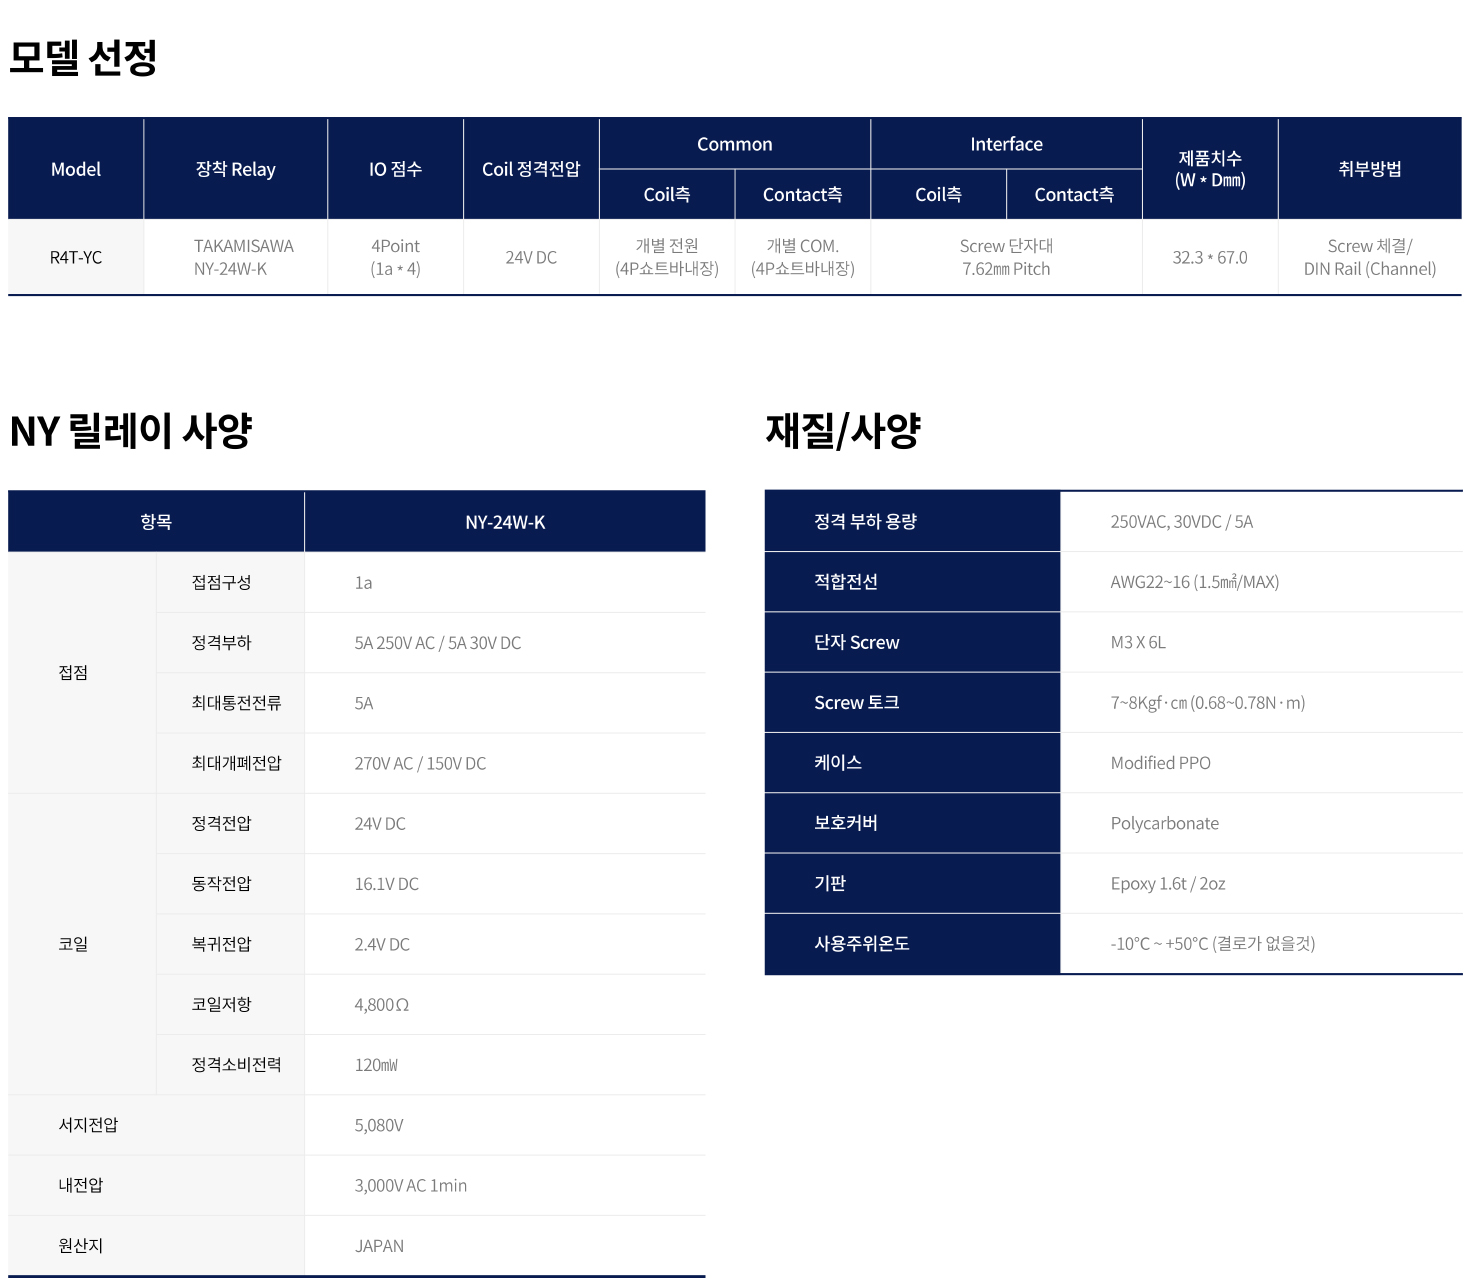Image resolution: width=1470 pixels, height=1283 pixels.
Task: Click the '32.3 * 67.0' dimension cell
Action: coord(1210,257)
